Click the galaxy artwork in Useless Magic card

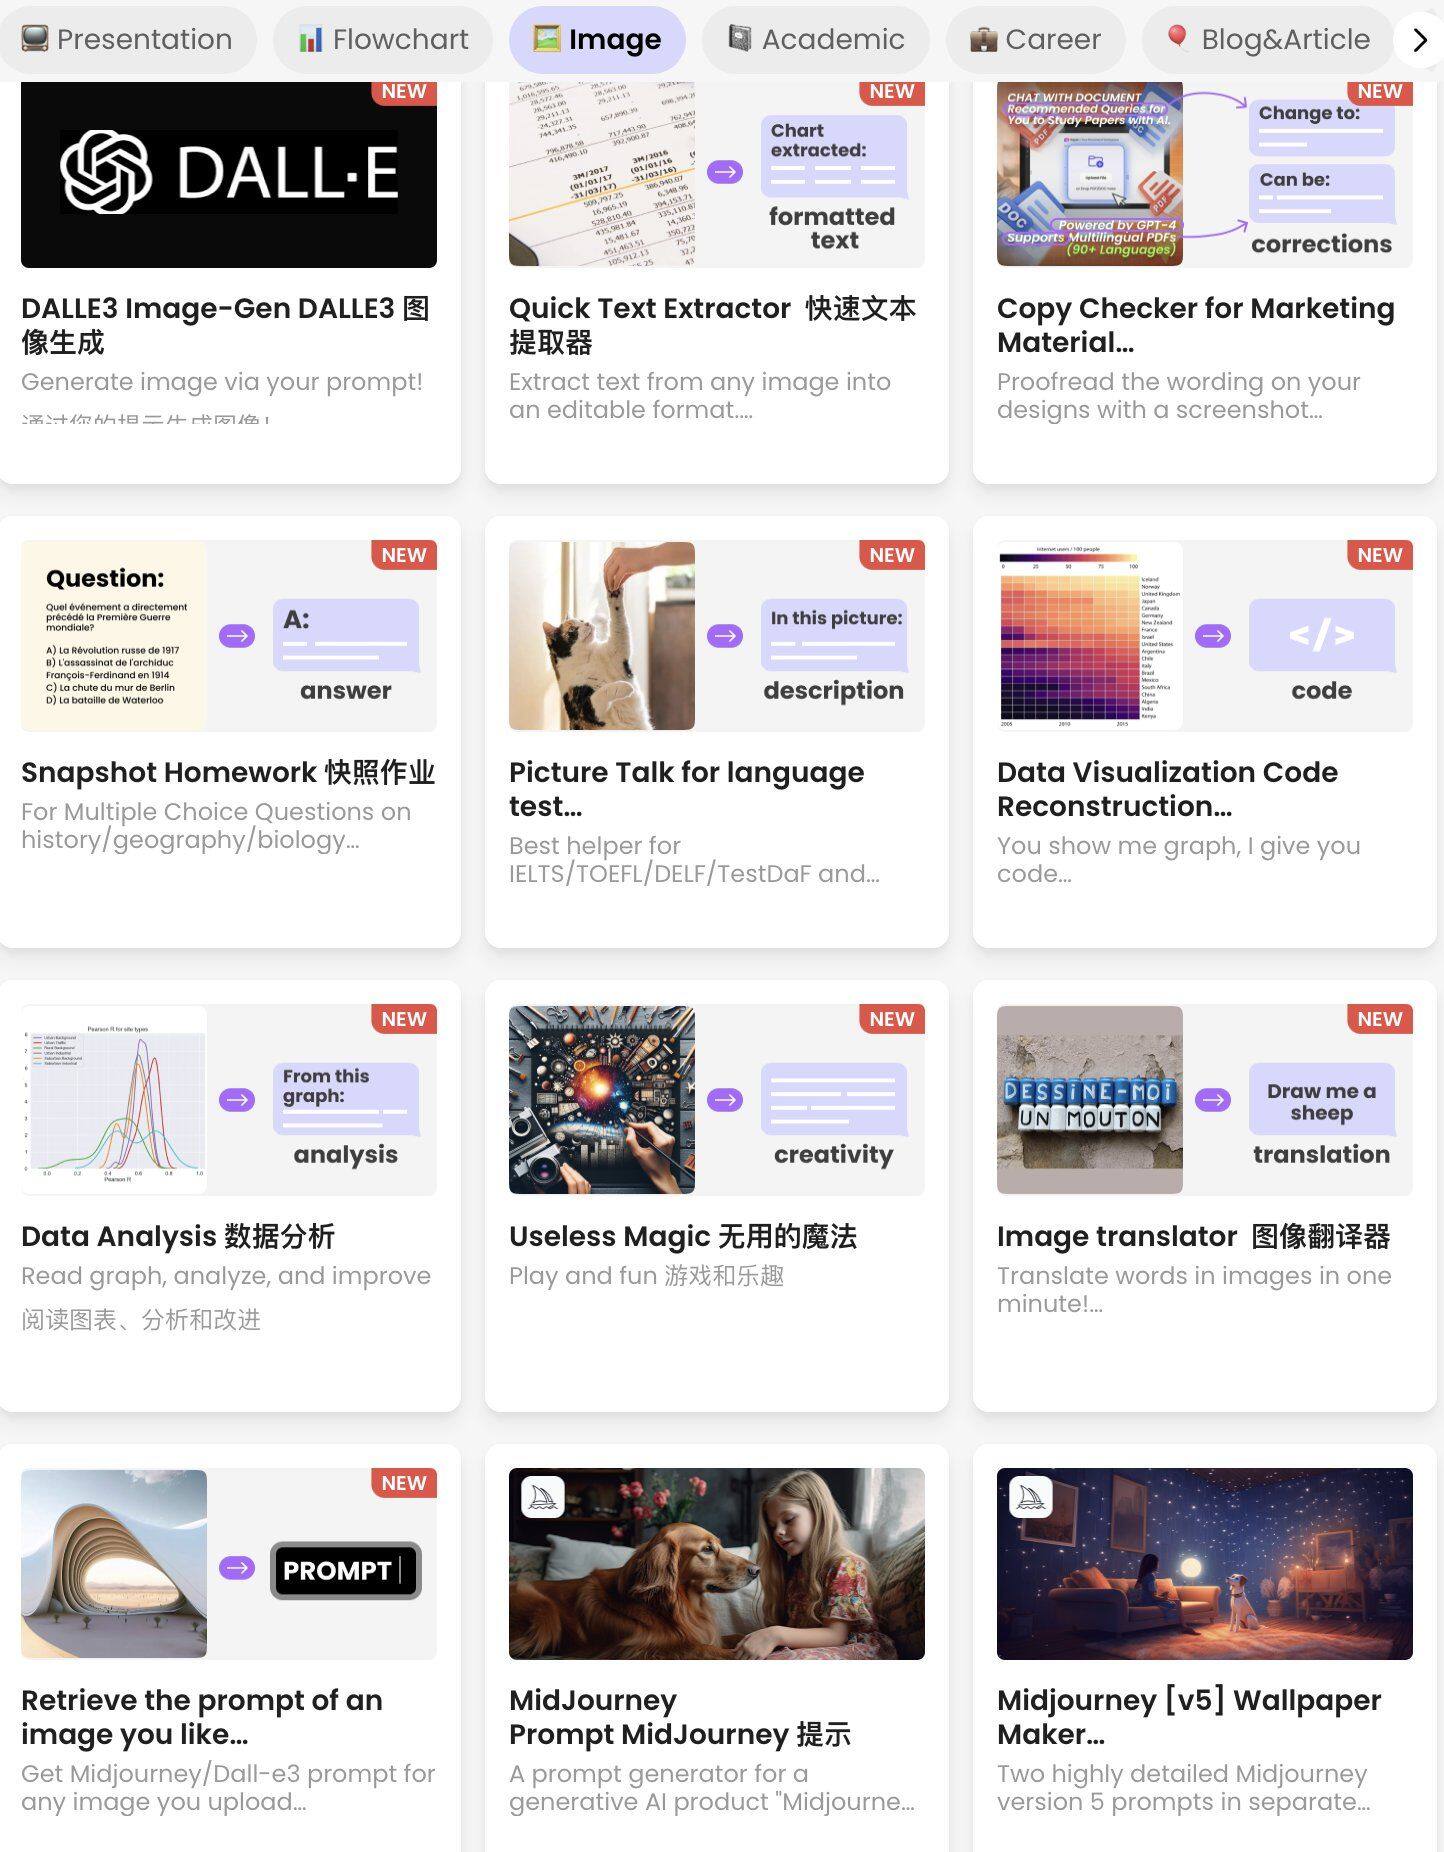coord(602,1100)
